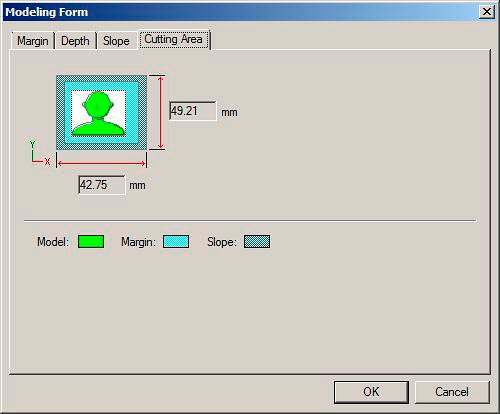Click the mm label beside height field

point(229,112)
